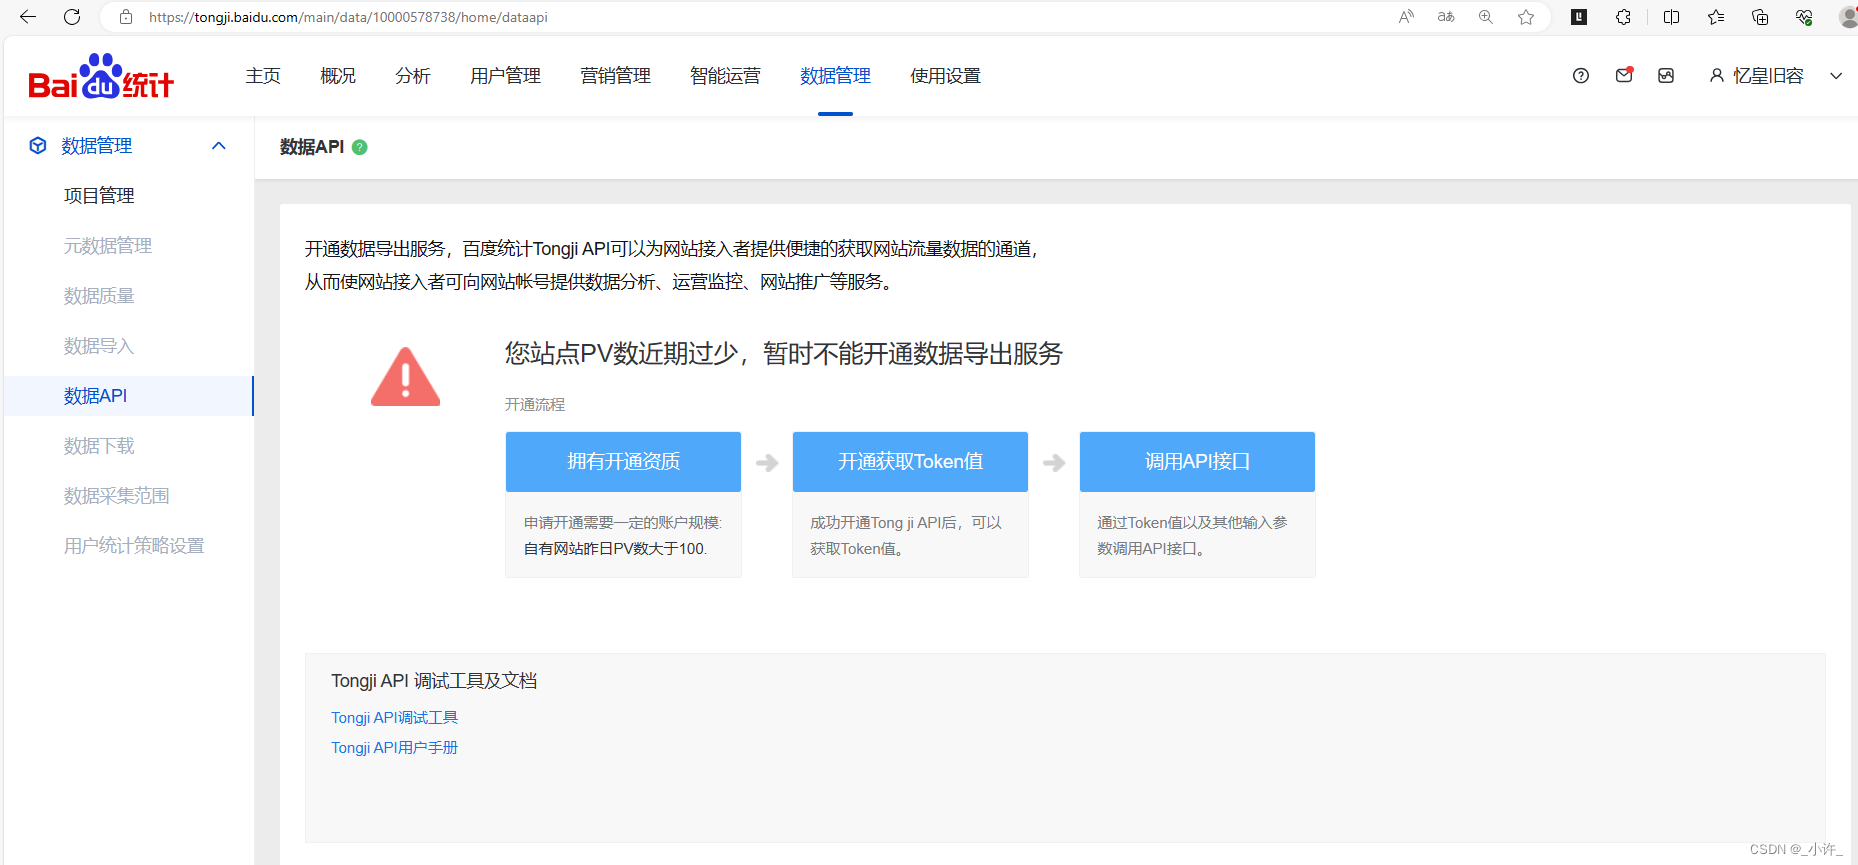Click the Baidu Tongji logo

[101, 76]
